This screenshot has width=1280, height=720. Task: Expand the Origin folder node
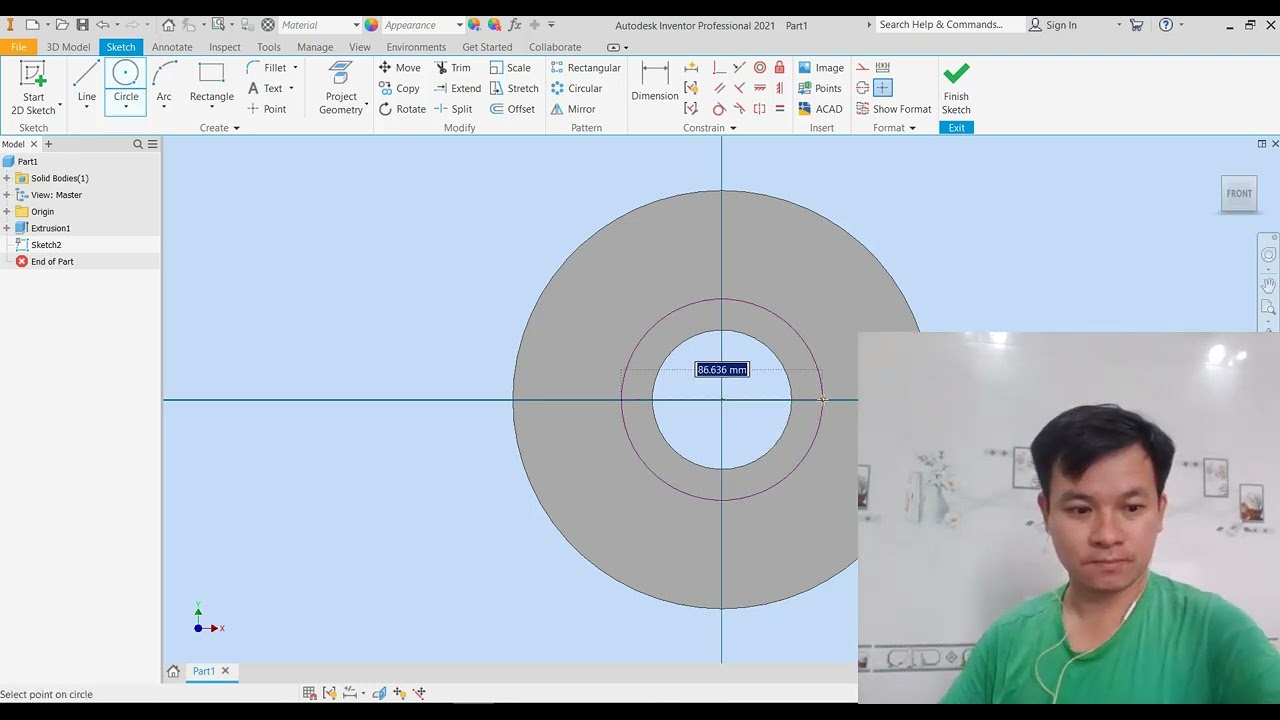pos(7,212)
